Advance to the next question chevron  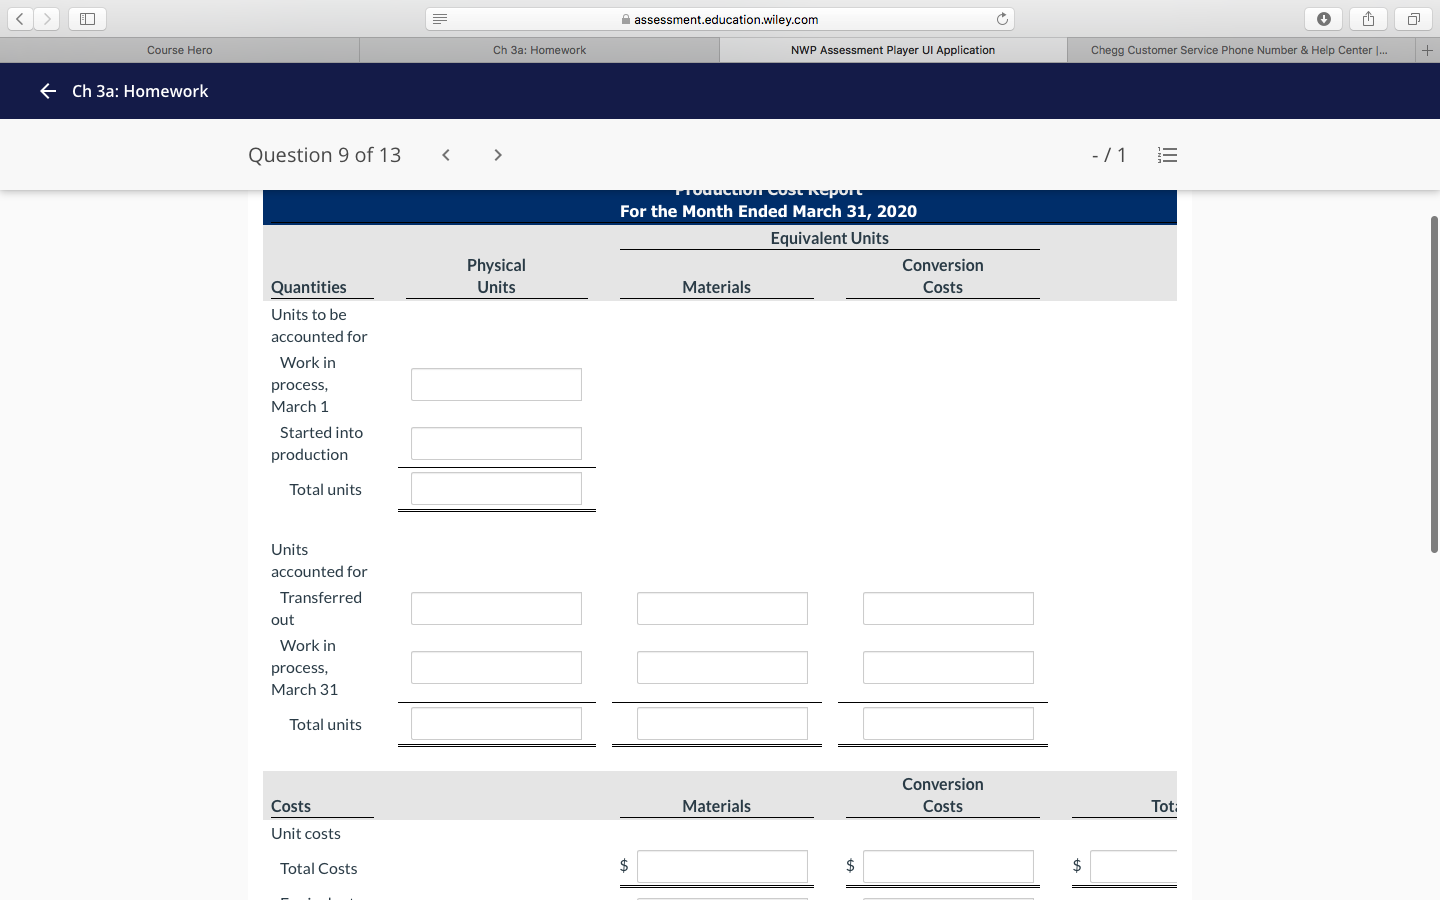497,155
